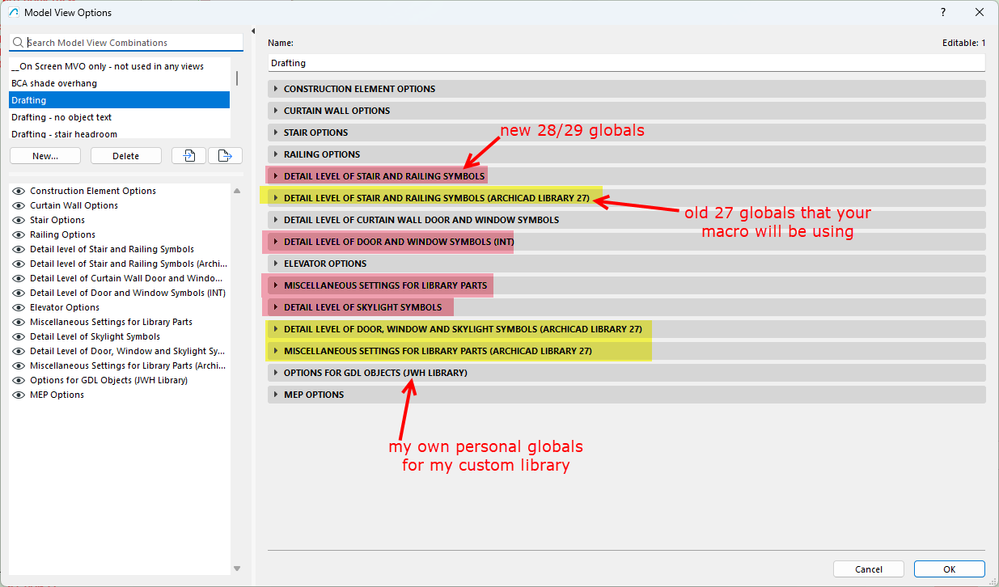Click the Name field containing Drafting
The image size is (999, 587).
click(626, 62)
